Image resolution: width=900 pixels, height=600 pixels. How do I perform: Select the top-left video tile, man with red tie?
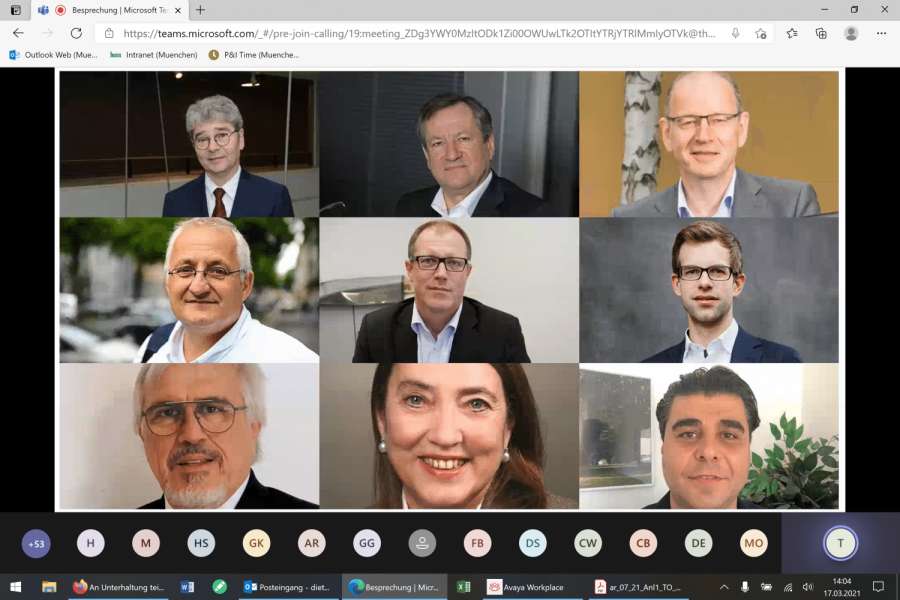click(x=189, y=144)
